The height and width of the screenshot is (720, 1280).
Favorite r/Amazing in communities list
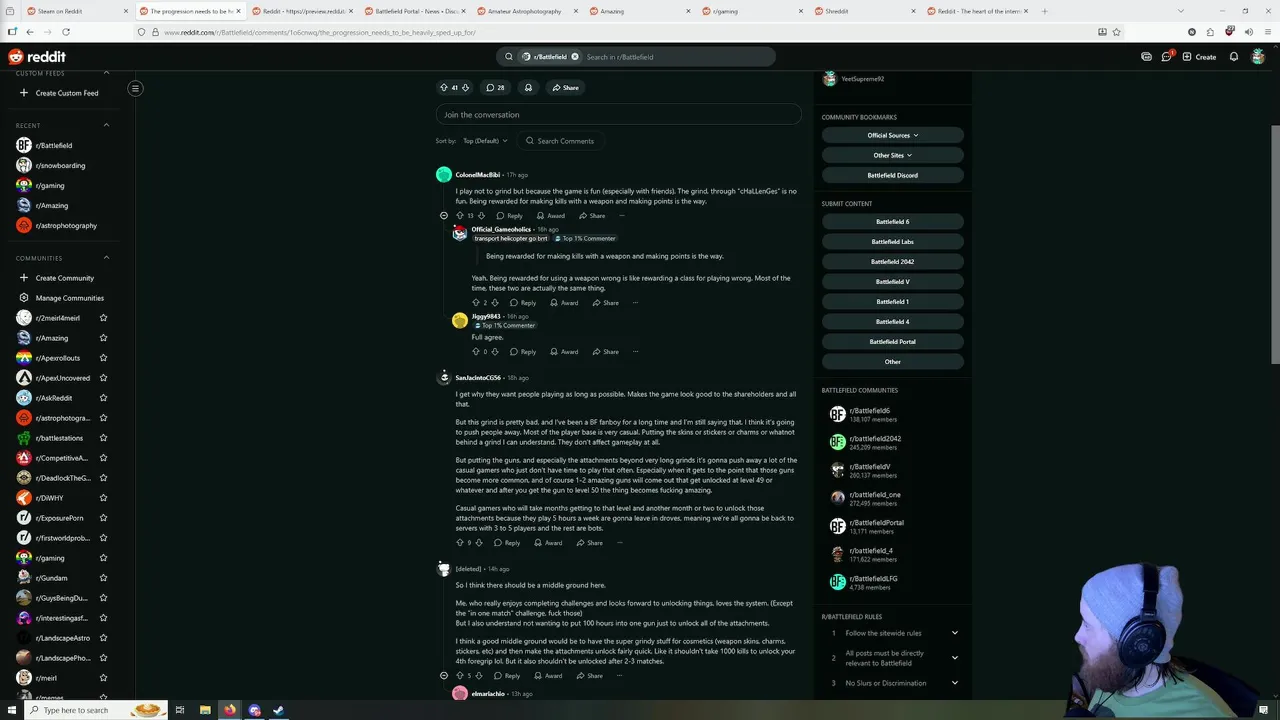click(103, 338)
